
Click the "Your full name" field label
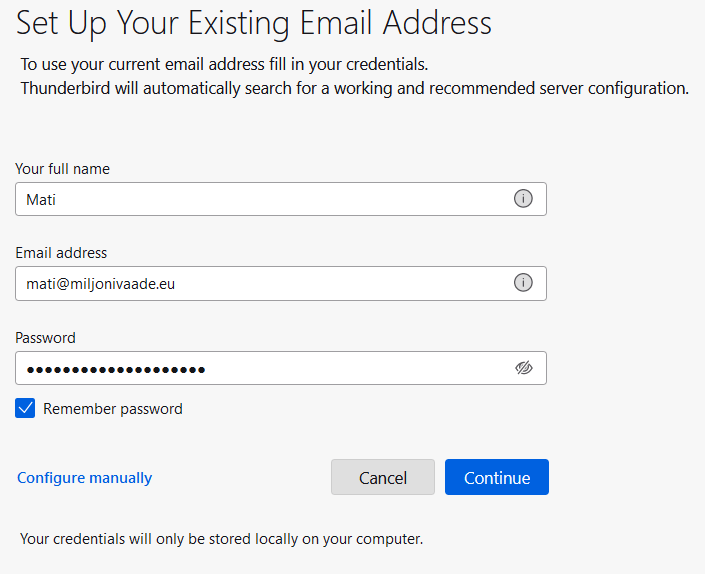click(62, 169)
